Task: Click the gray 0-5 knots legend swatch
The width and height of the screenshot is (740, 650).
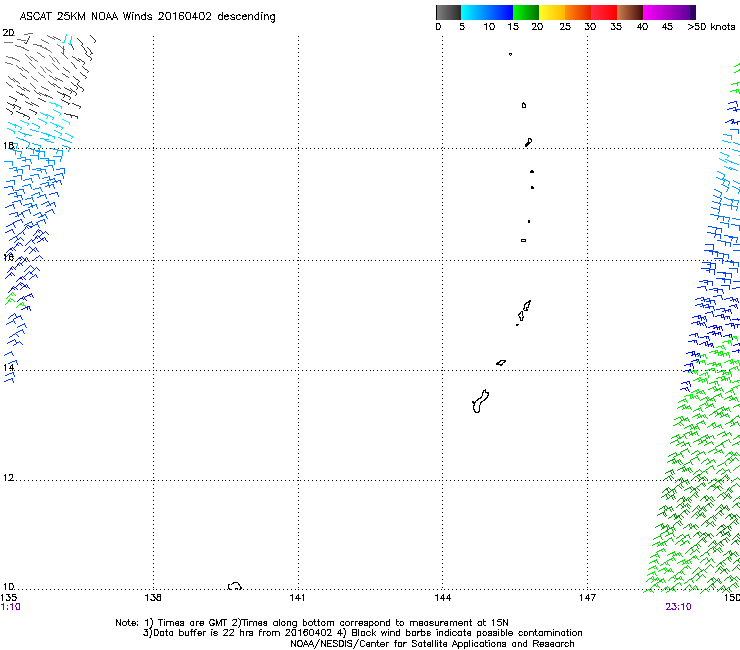Action: pyautogui.click(x=448, y=12)
